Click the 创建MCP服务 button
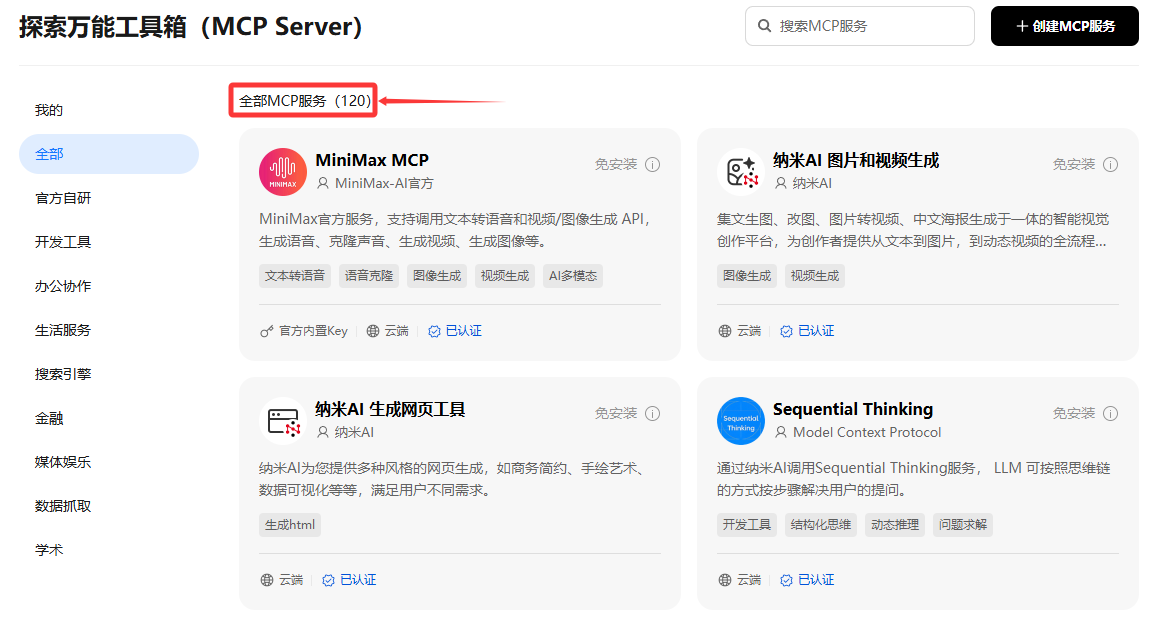The width and height of the screenshot is (1162, 621). [1064, 26]
